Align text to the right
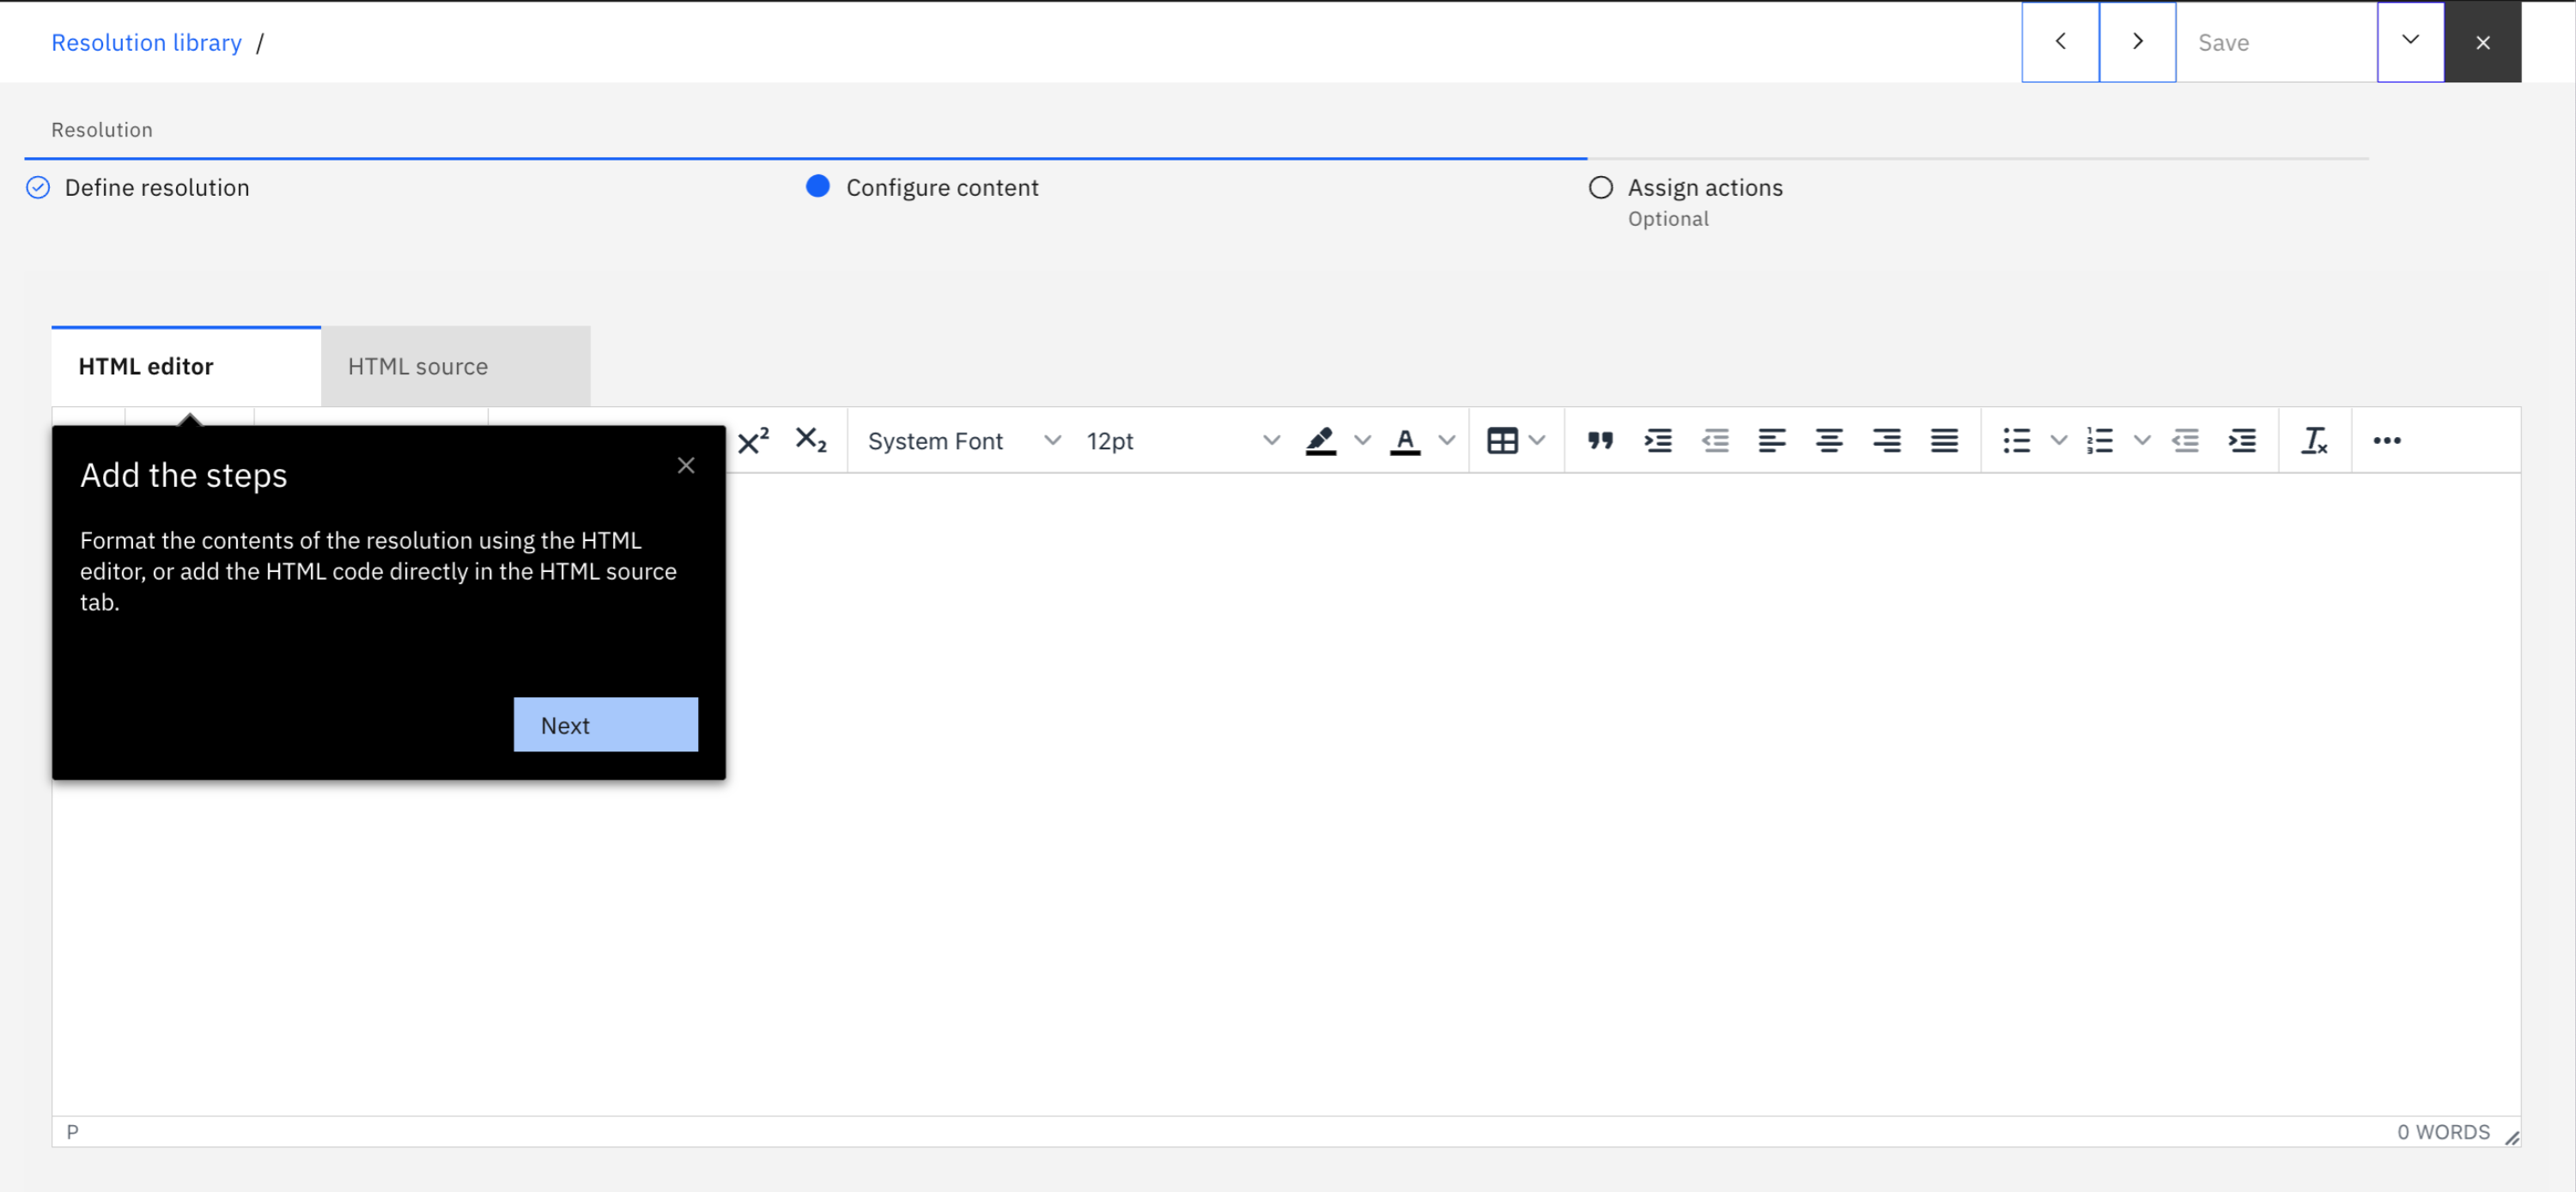This screenshot has width=2576, height=1192. click(1886, 440)
